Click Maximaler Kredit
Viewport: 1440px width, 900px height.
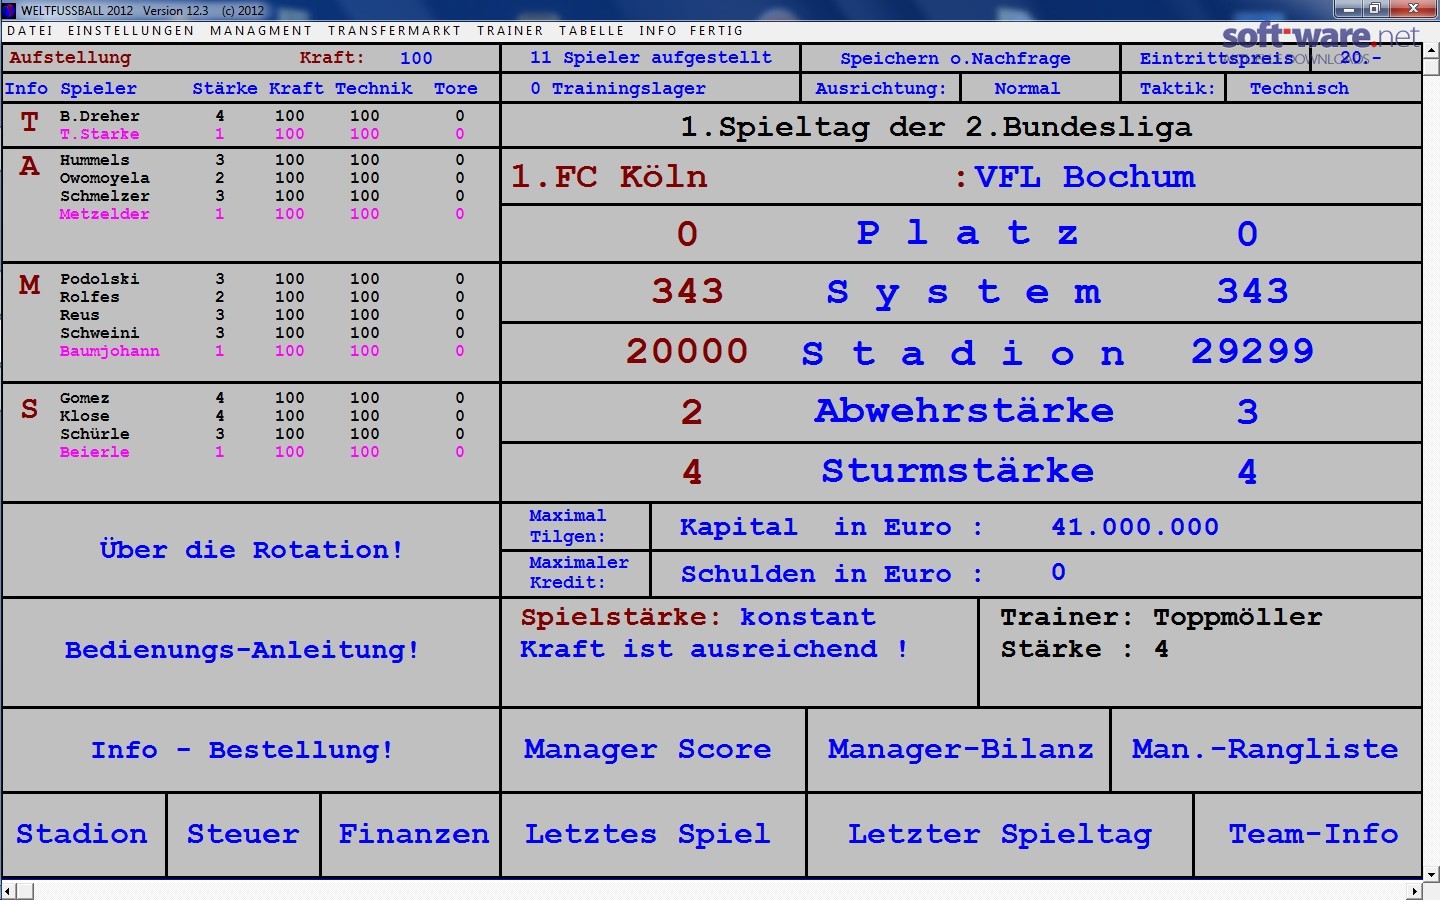[575, 573]
